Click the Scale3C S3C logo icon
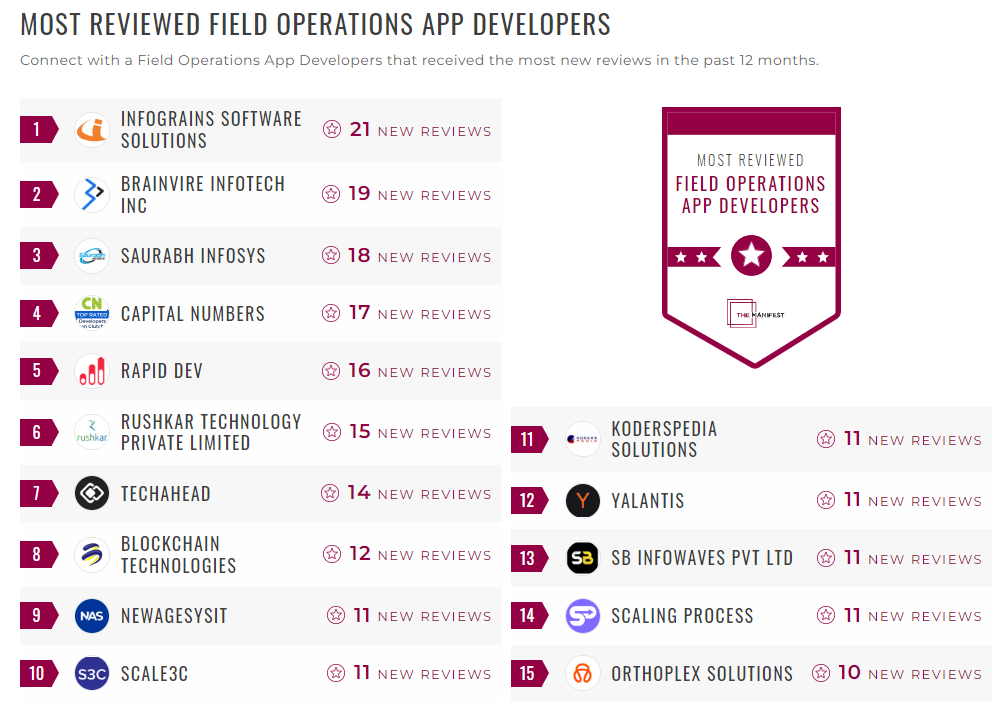994x705 pixels. coord(92,673)
